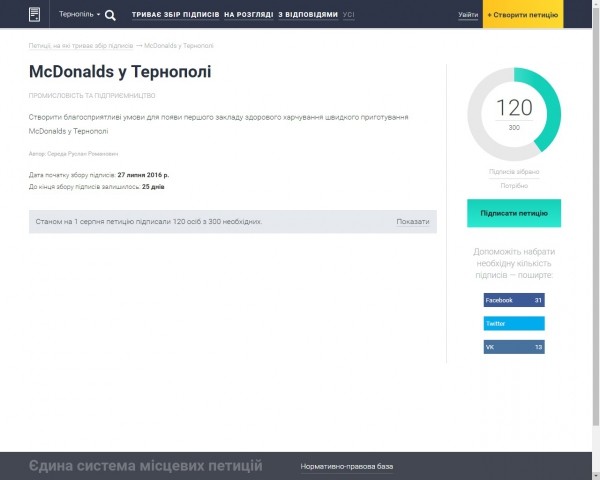The image size is (600, 480).
Task: Click the McDonalds у Тернополі heading
Action: [120, 72]
